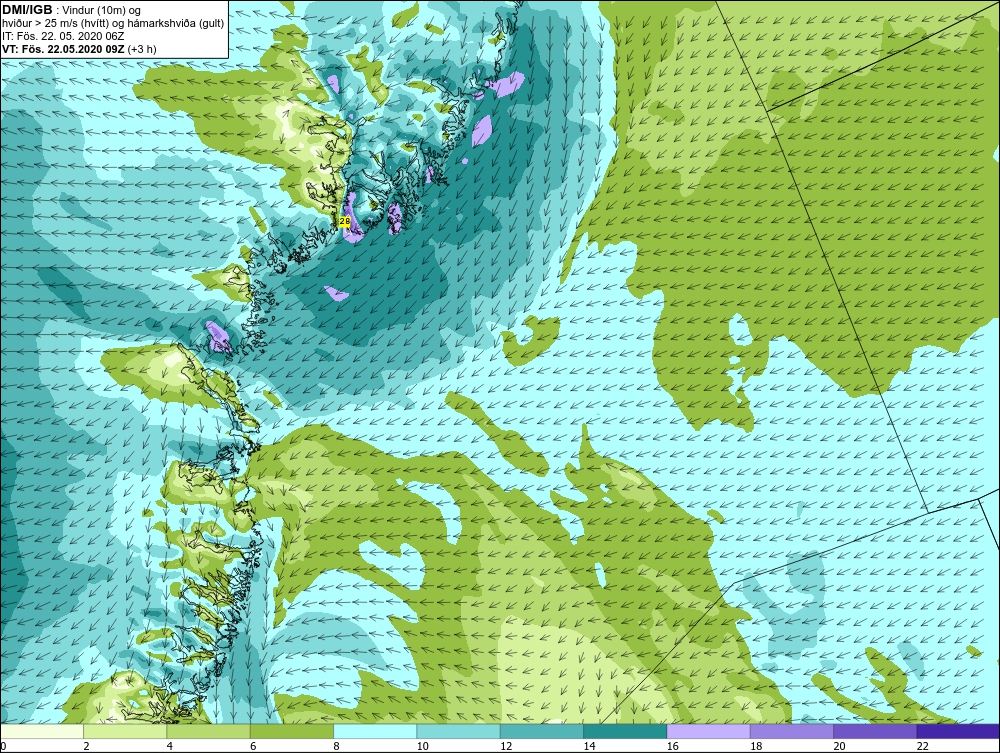Select the darkest purple 22+ m/s legend swatch
This screenshot has height=753, width=1000.
(958, 731)
